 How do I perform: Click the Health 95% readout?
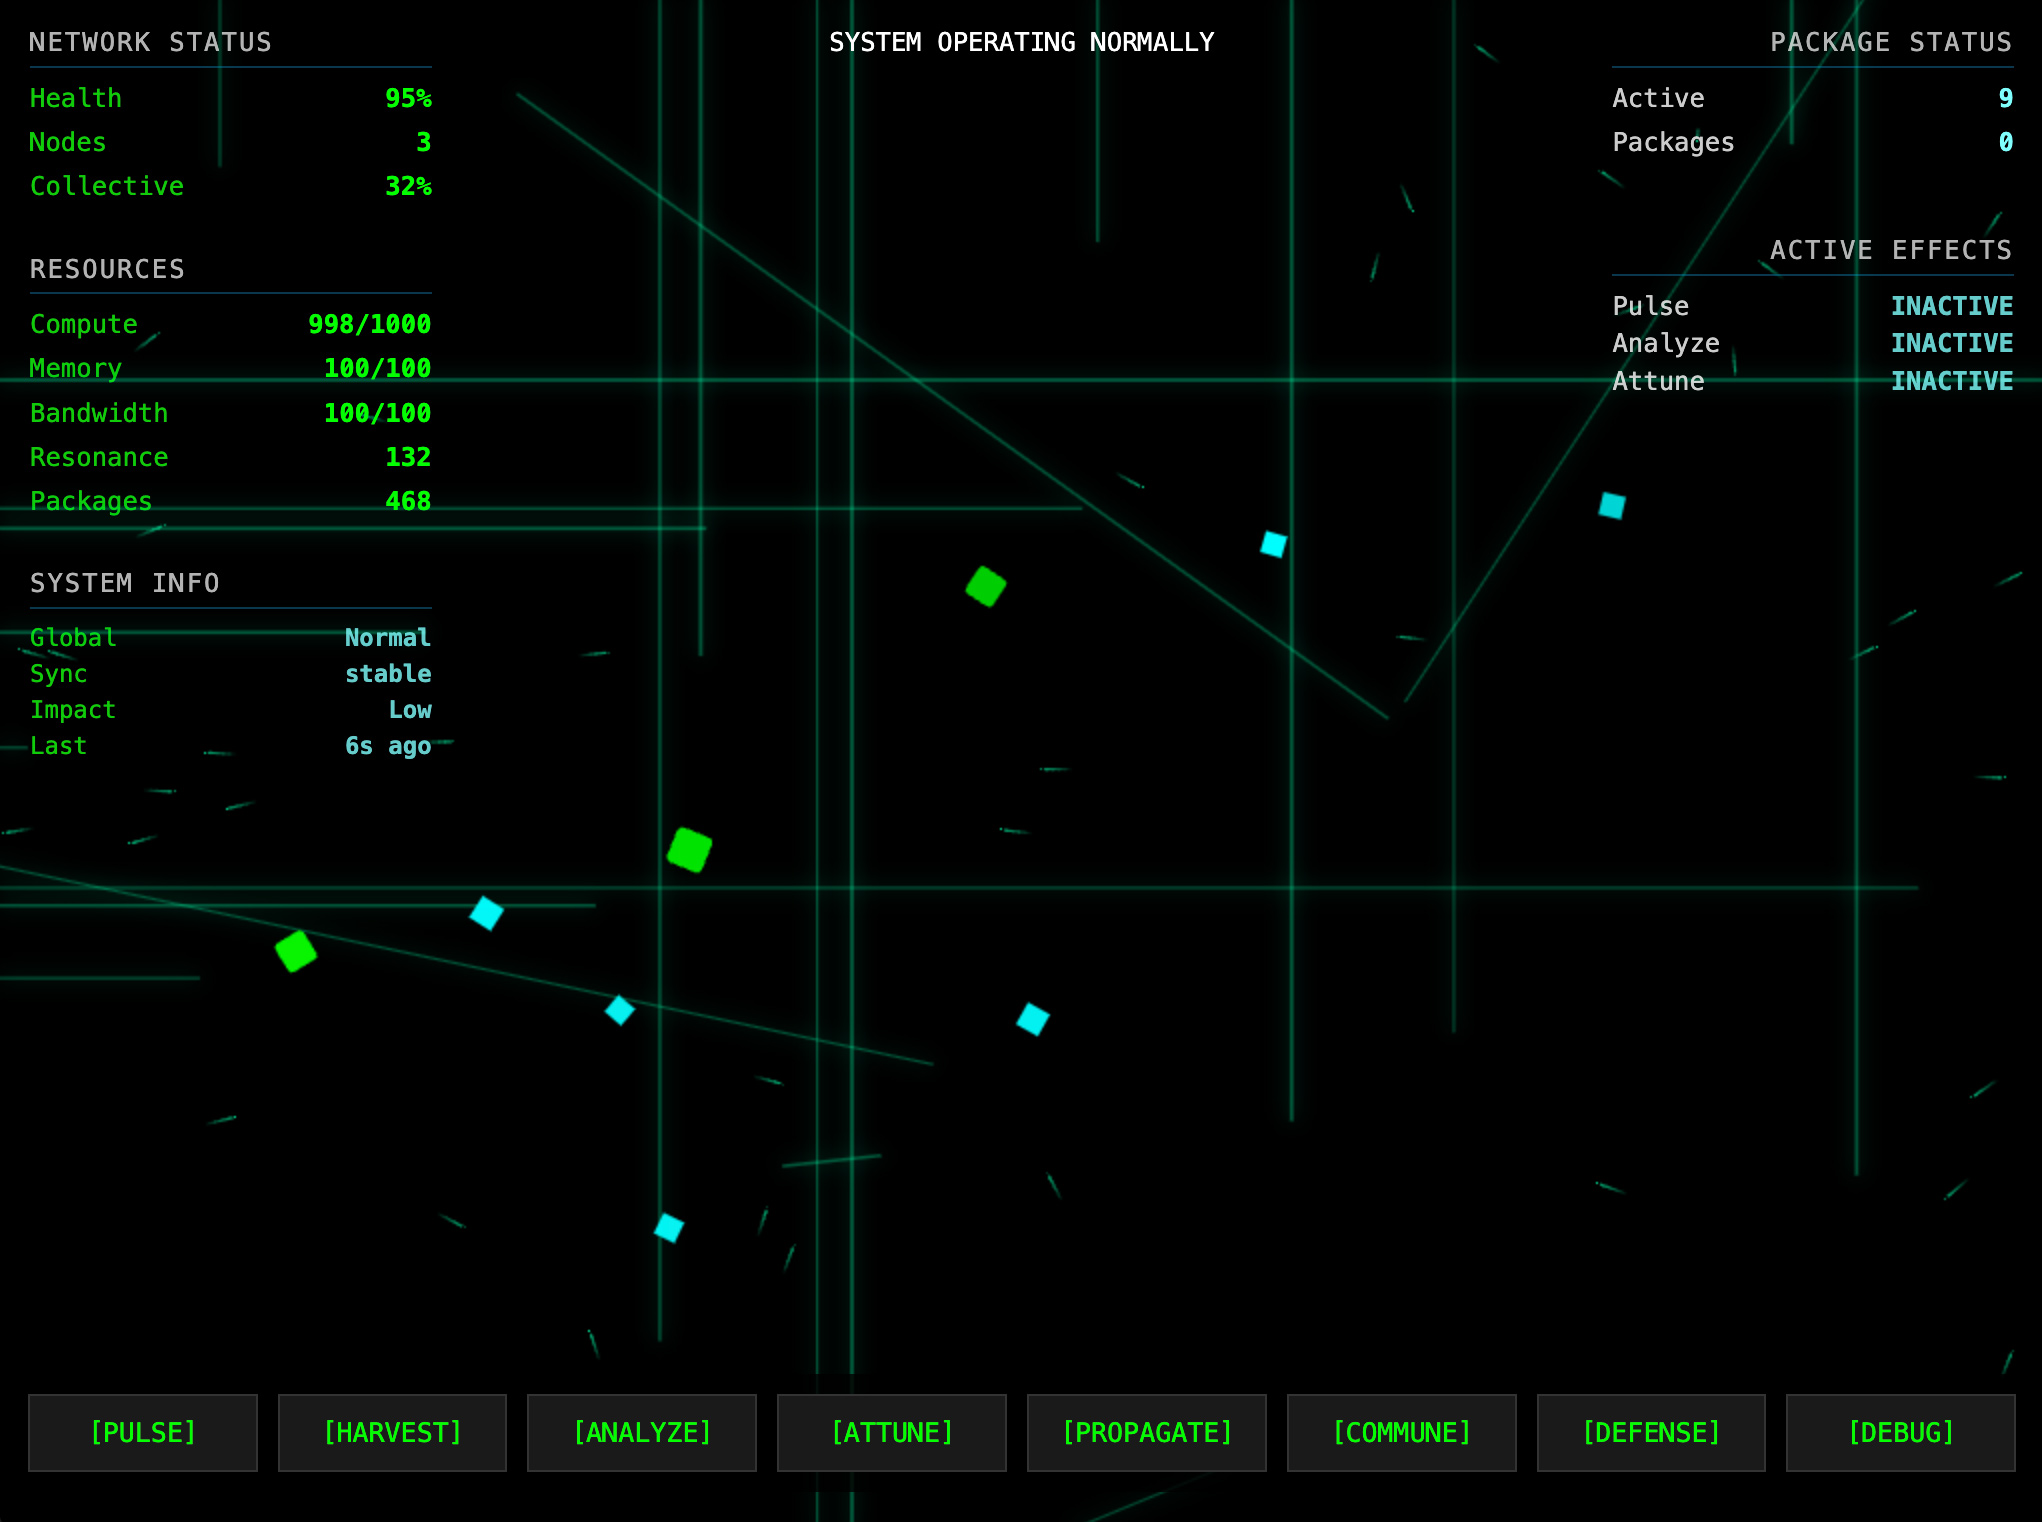tap(408, 98)
